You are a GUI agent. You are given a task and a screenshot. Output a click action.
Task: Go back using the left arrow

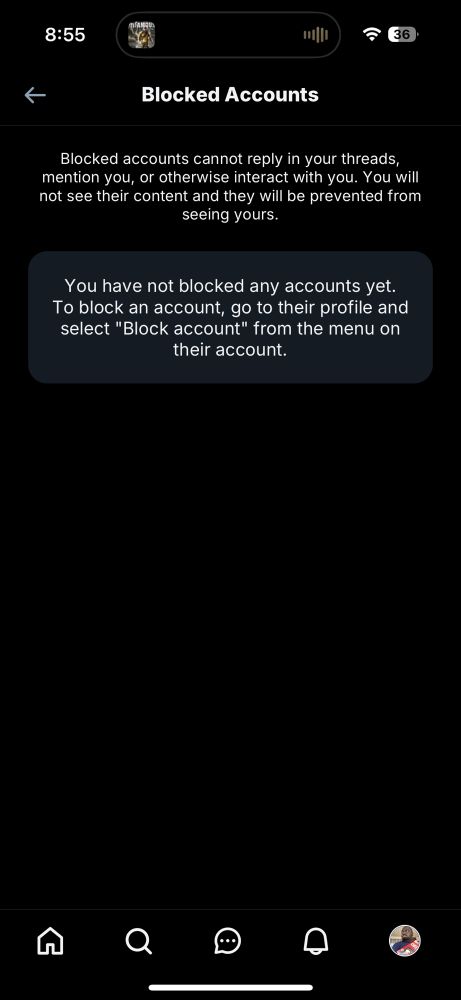coord(35,95)
